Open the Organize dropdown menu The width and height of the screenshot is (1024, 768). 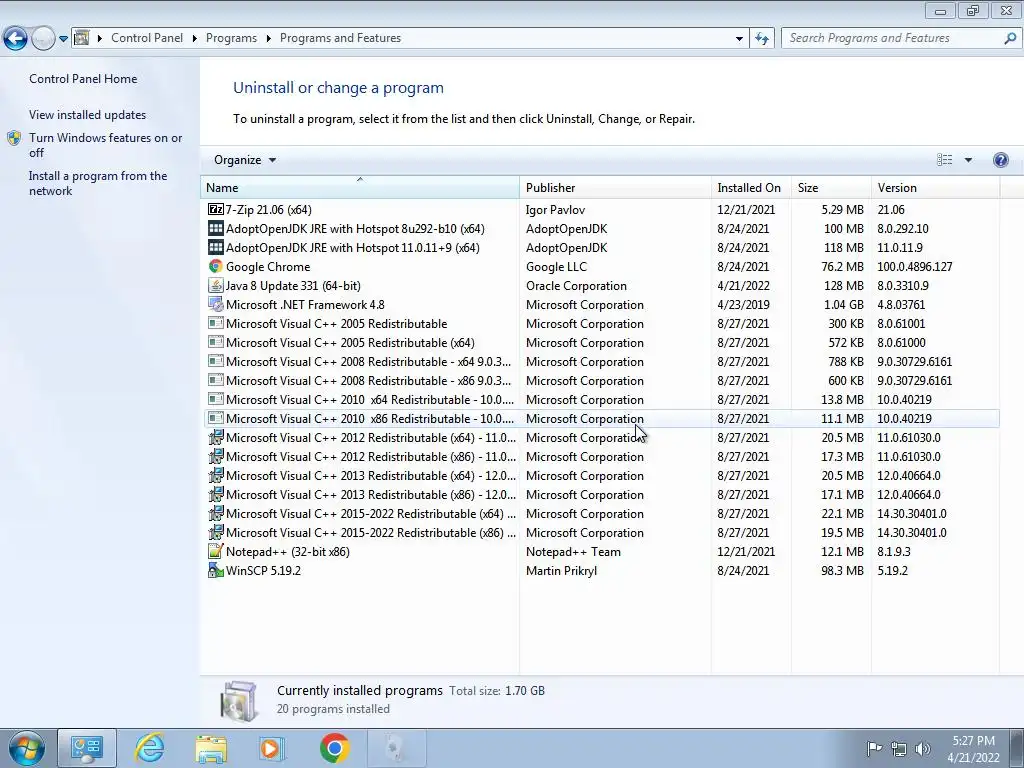click(x=245, y=160)
